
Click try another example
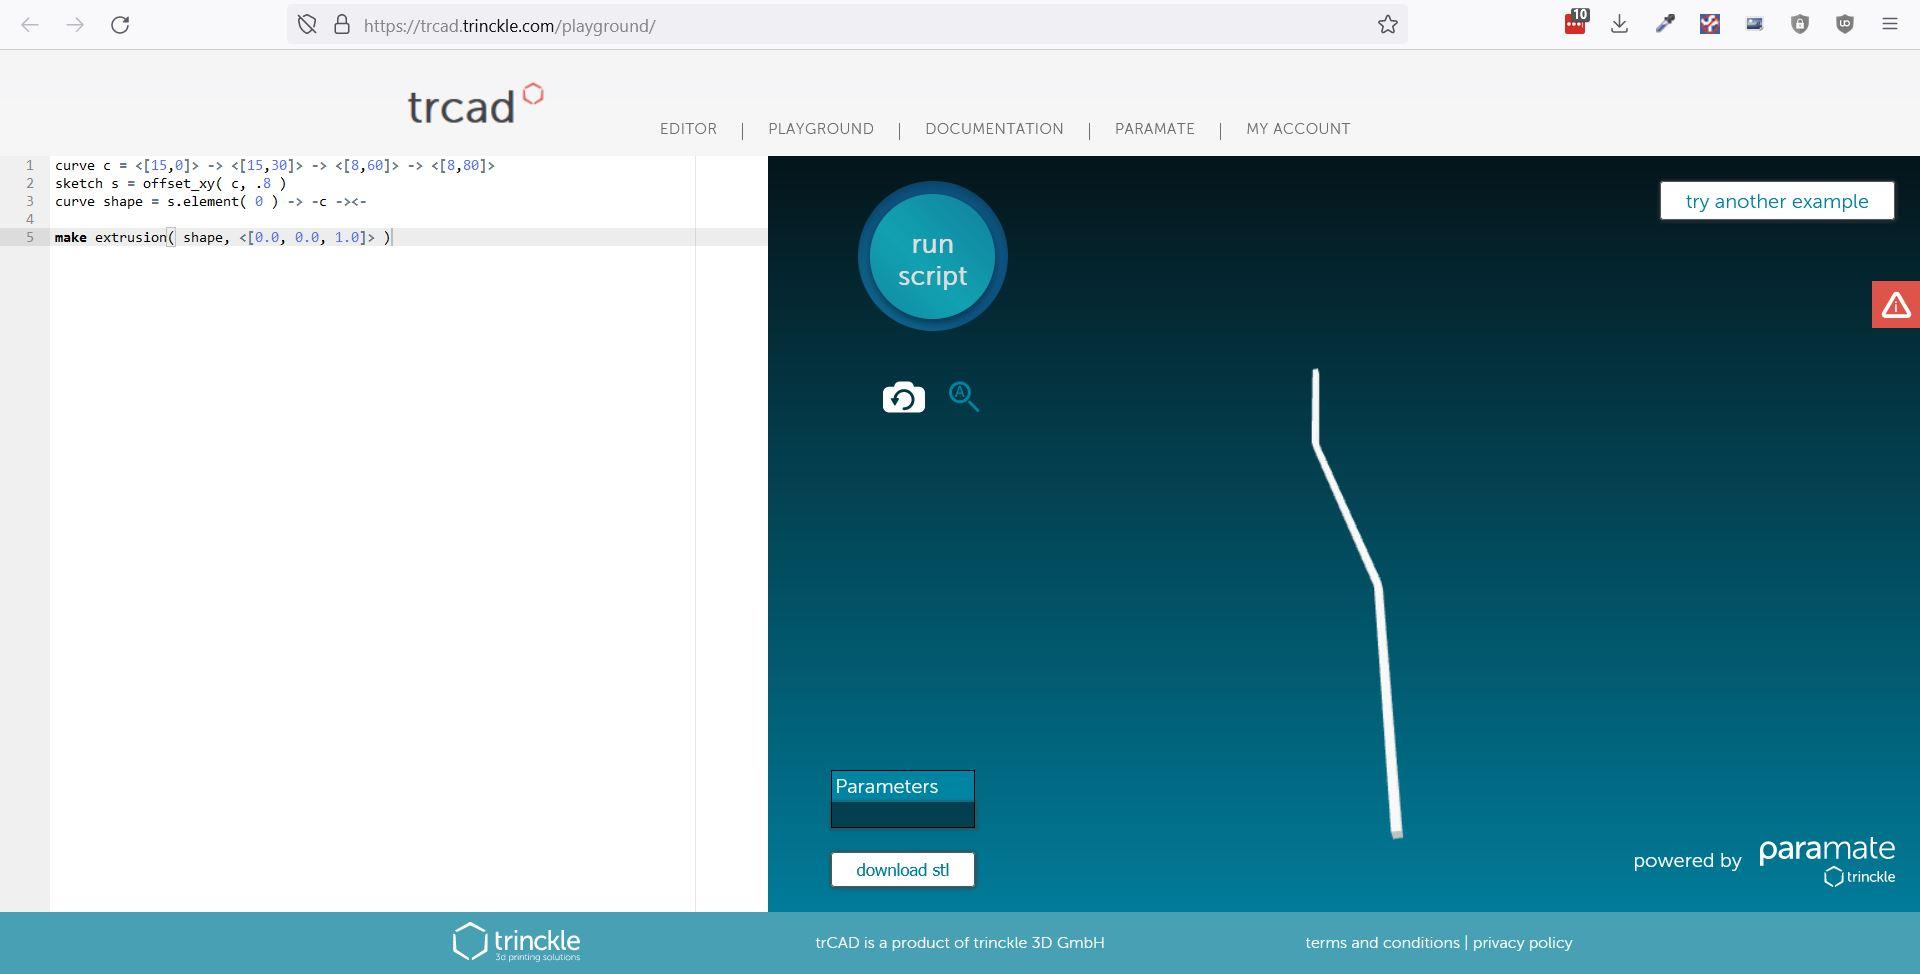point(1776,200)
